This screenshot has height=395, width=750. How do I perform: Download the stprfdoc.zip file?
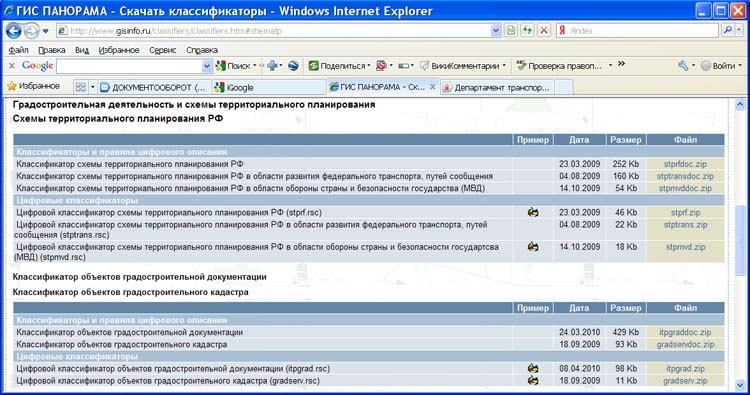(x=685, y=164)
